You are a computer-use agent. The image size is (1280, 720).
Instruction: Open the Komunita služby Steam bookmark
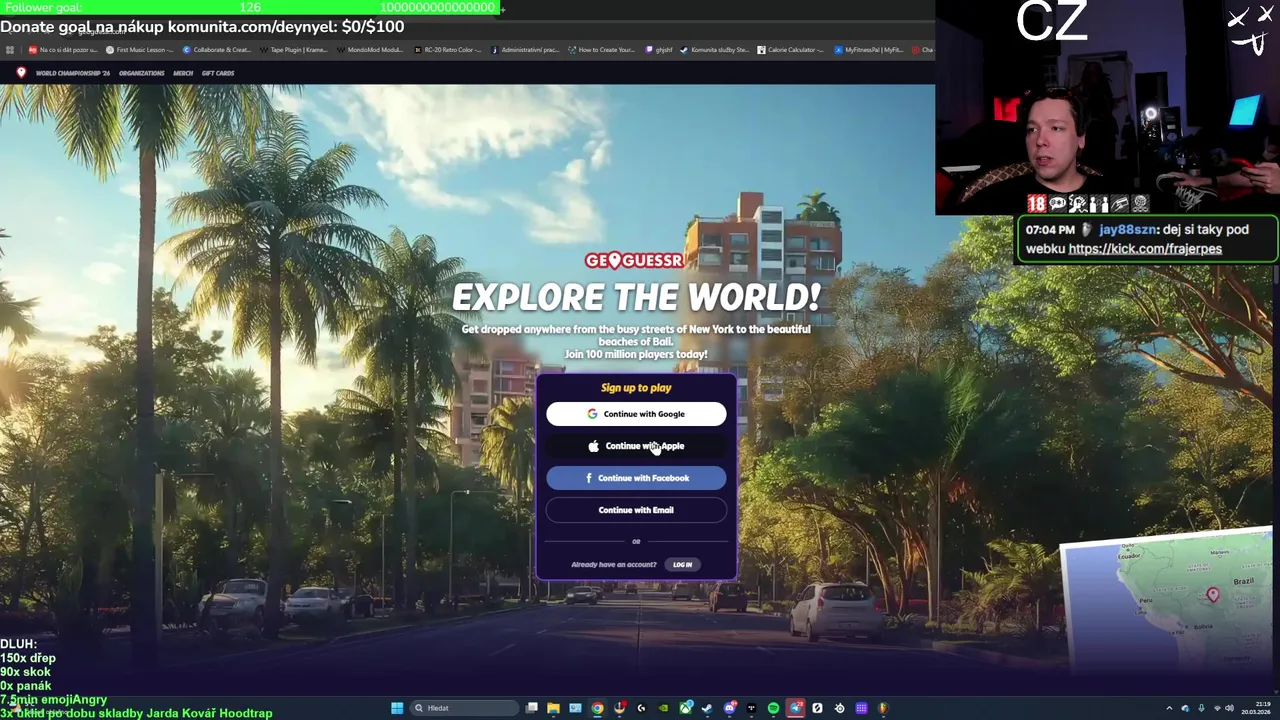pyautogui.click(x=714, y=49)
